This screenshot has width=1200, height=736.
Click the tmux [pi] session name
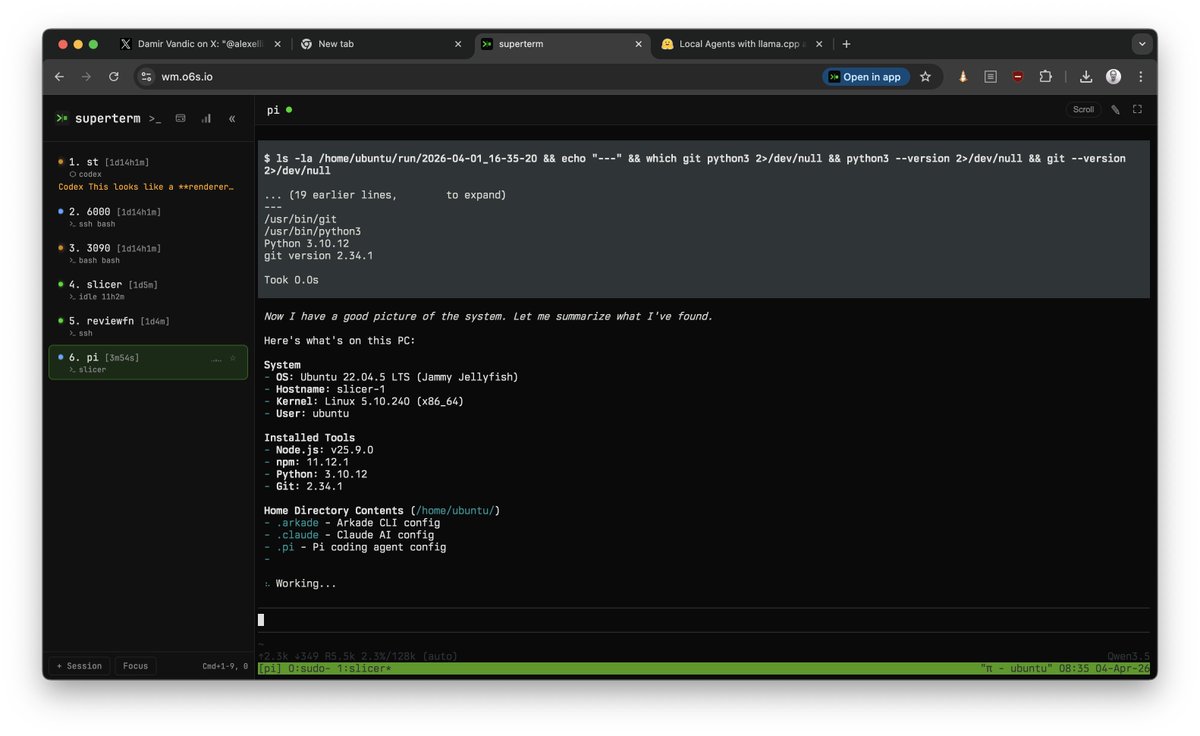(x=270, y=668)
